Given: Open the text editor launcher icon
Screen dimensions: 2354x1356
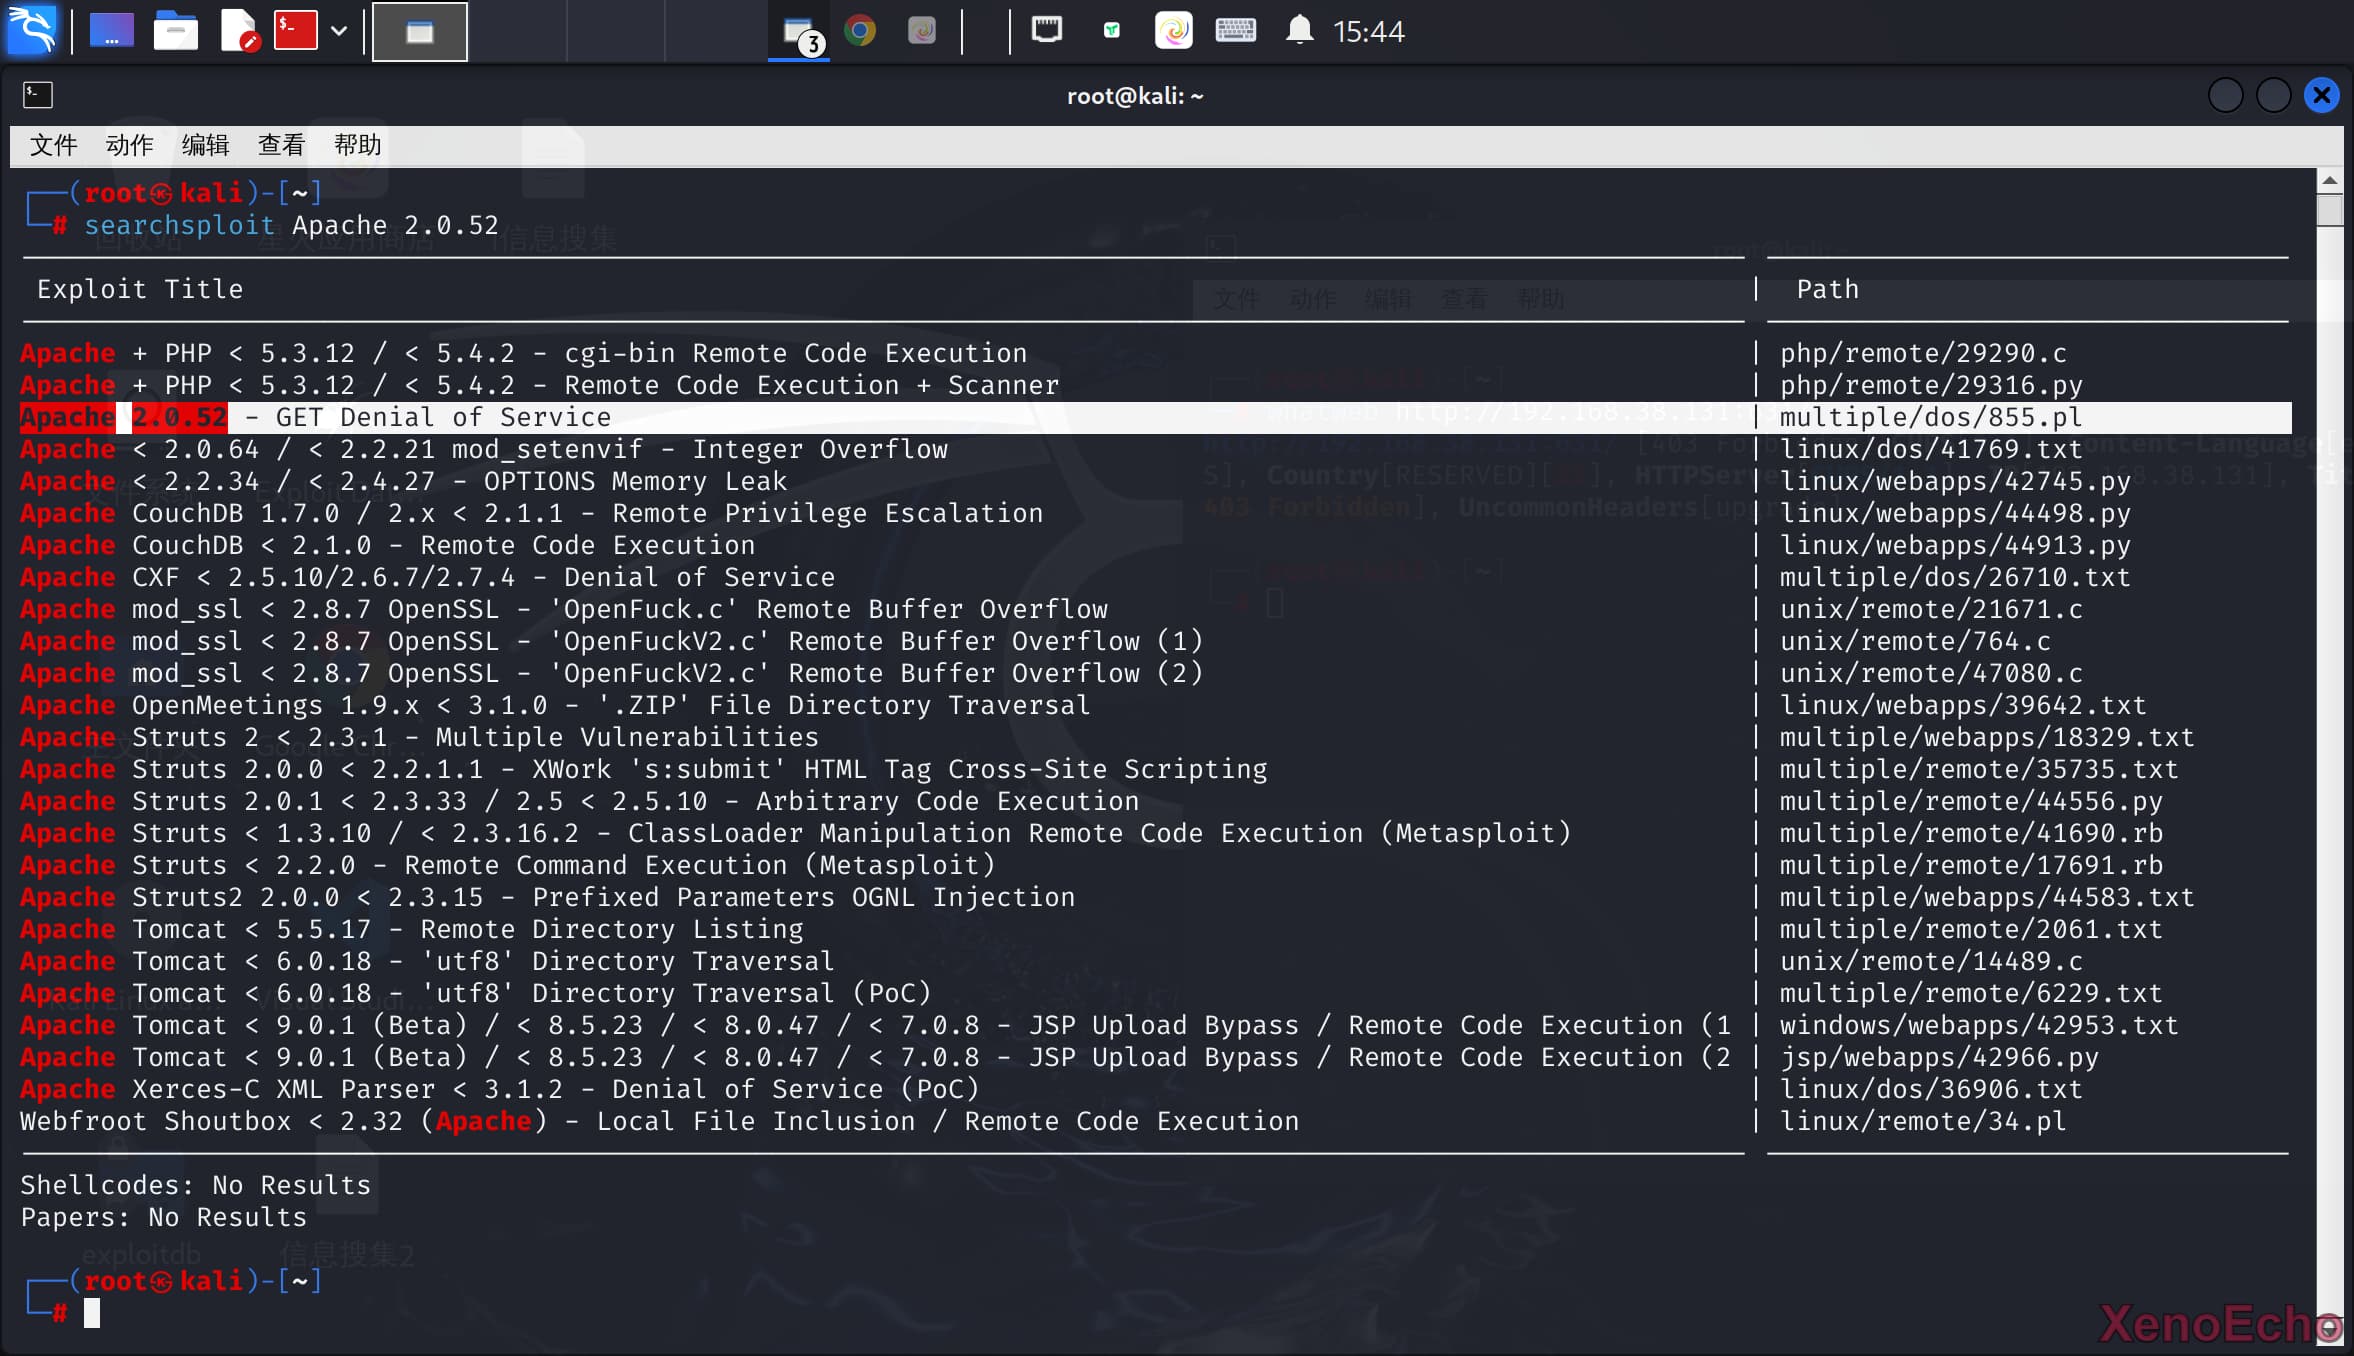Looking at the screenshot, I should (x=238, y=31).
